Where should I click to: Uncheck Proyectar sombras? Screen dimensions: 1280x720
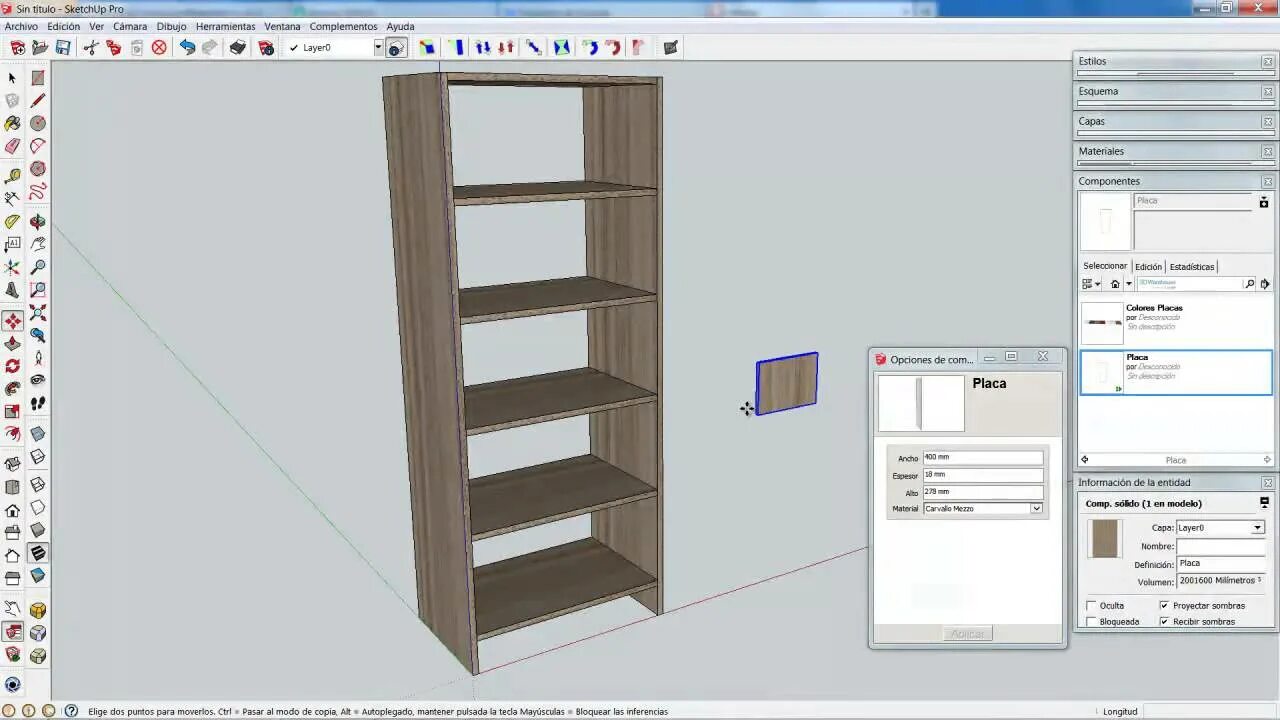[1164, 606]
